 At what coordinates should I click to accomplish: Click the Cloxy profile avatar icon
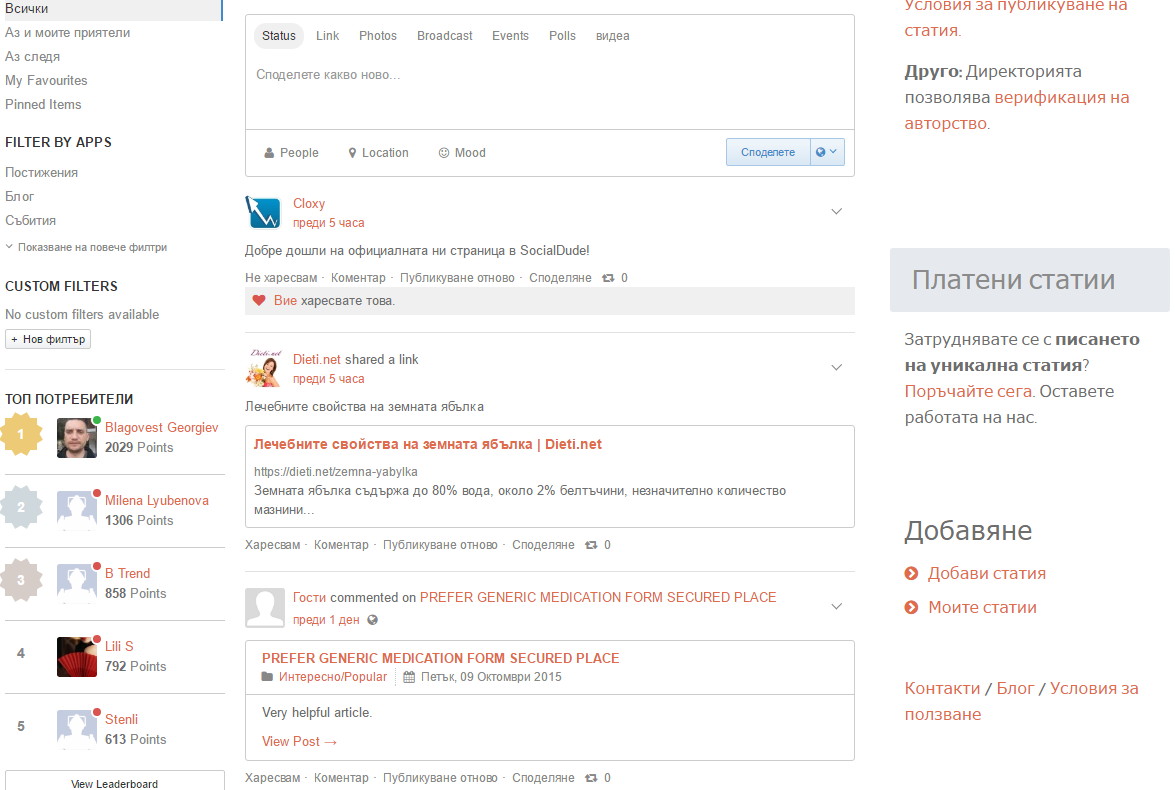(262, 213)
